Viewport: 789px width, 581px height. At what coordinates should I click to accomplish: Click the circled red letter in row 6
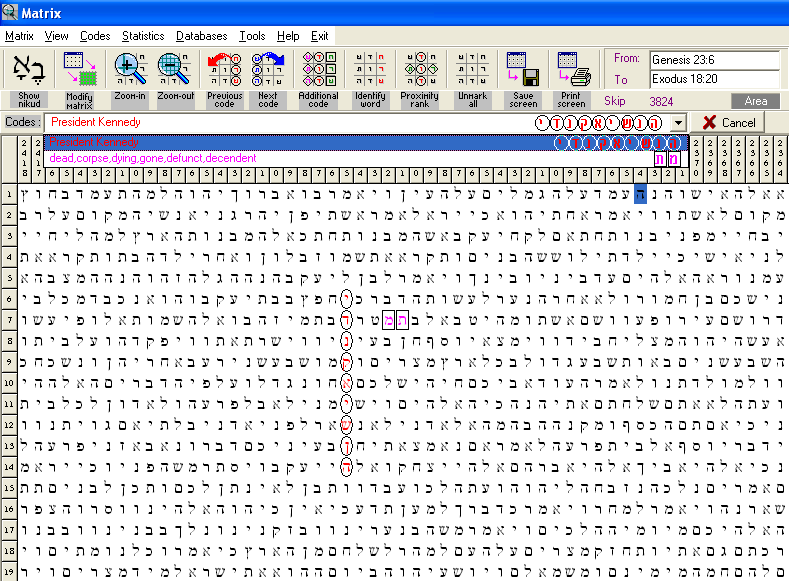coord(346,299)
